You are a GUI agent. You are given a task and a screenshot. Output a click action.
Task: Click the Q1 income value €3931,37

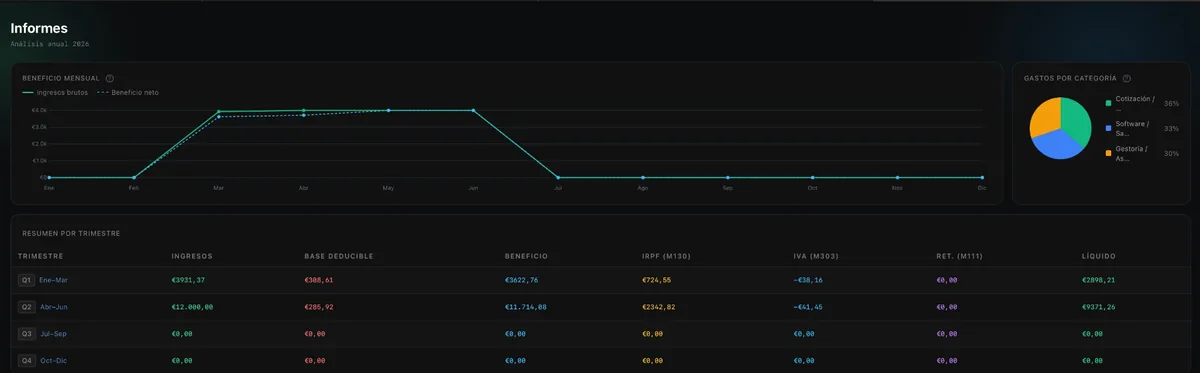tap(188, 281)
